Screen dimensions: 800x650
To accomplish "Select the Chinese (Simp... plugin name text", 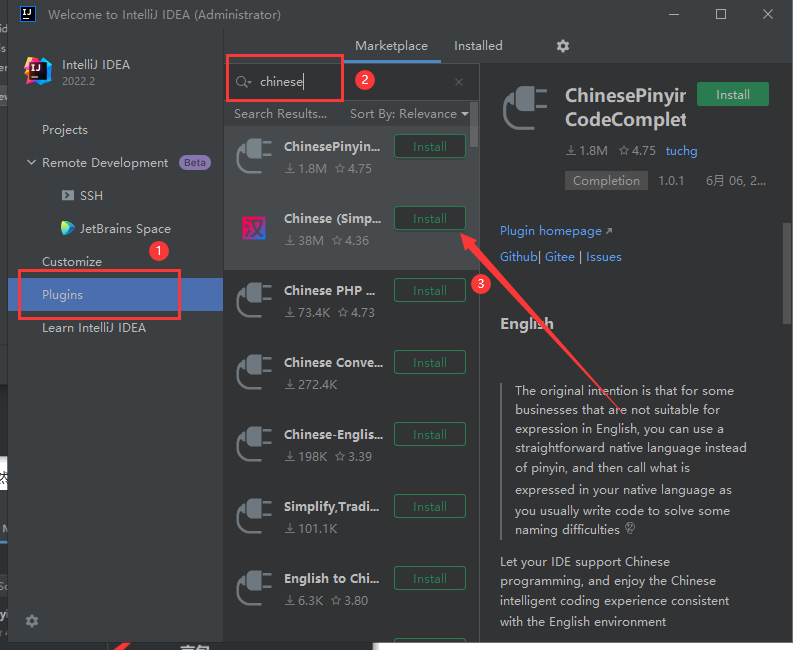I will (333, 218).
